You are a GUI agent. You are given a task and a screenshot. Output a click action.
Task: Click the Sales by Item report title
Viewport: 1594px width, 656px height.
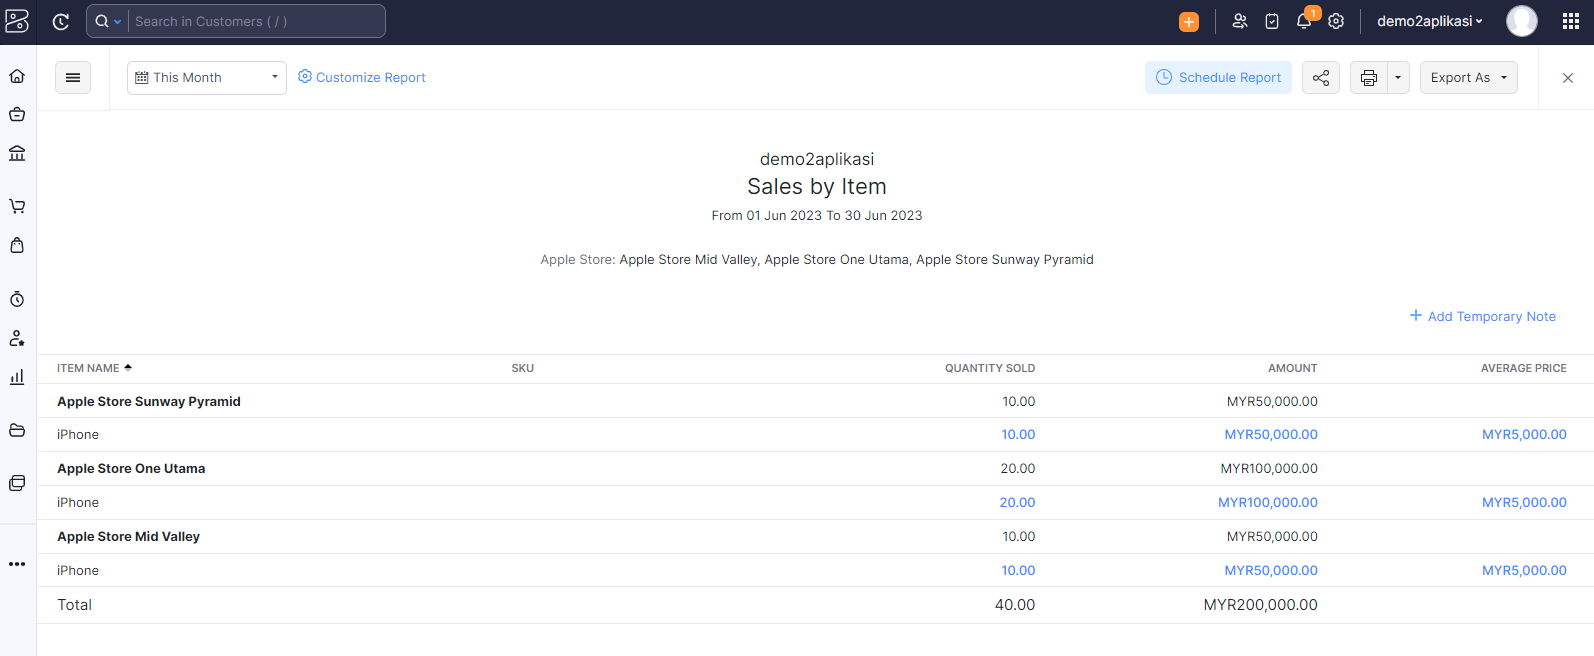click(x=817, y=186)
